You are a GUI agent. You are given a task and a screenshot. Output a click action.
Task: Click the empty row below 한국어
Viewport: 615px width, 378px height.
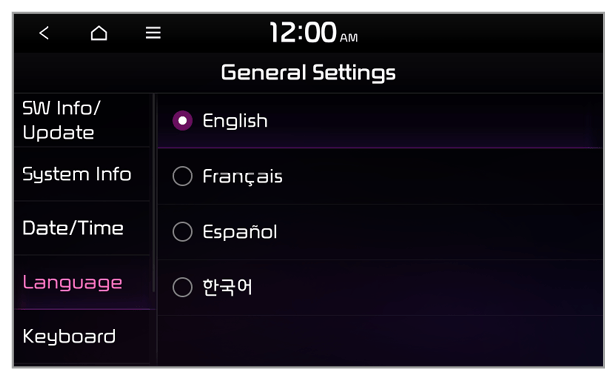[x=380, y=340]
